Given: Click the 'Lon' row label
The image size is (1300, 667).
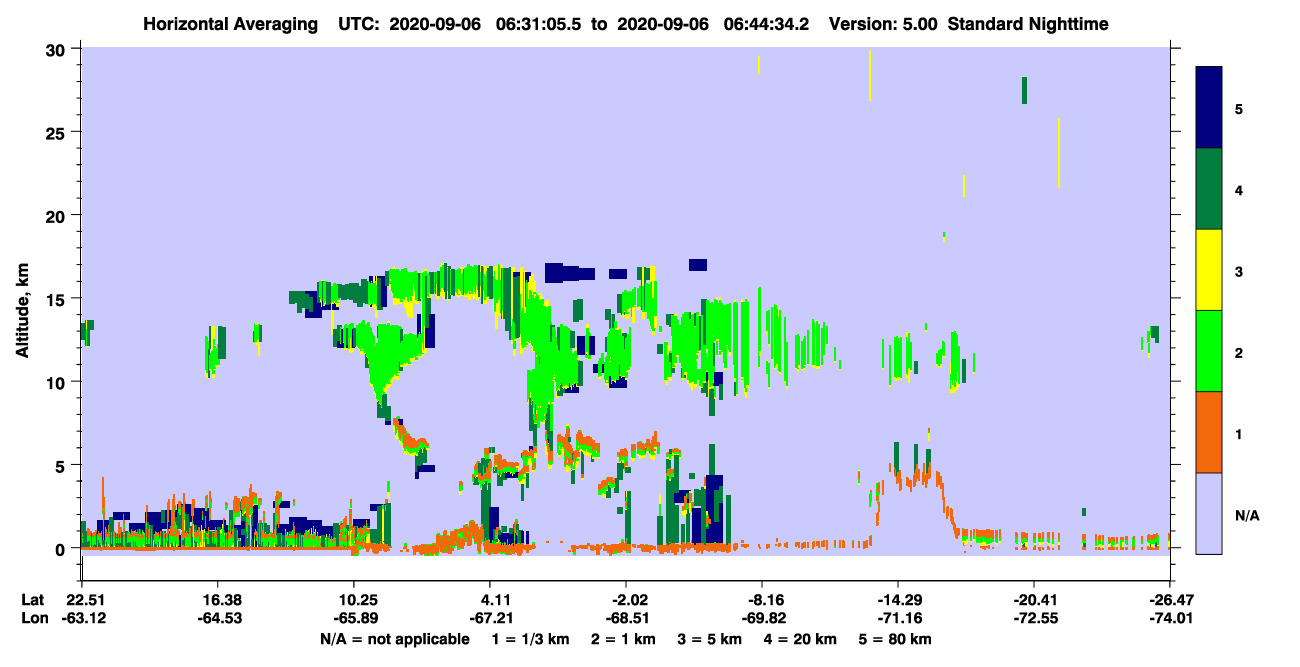Looking at the screenshot, I should (34, 619).
